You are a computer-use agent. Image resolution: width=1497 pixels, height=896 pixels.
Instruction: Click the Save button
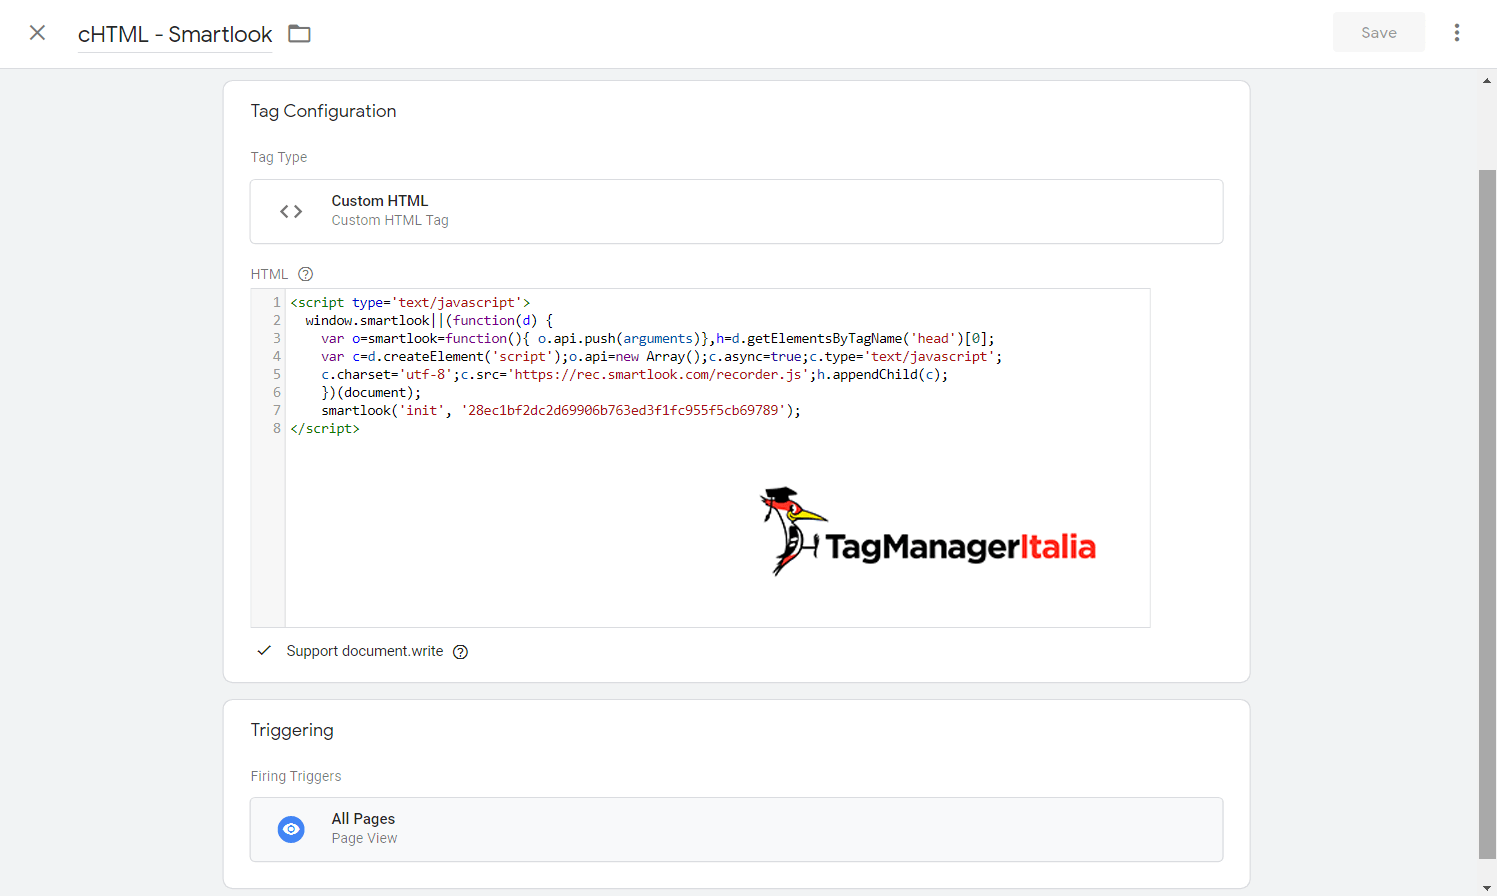click(1378, 33)
